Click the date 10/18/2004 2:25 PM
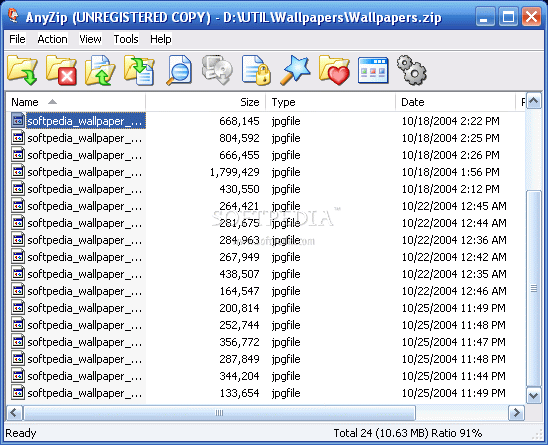The image size is (548, 445). (x=450, y=138)
